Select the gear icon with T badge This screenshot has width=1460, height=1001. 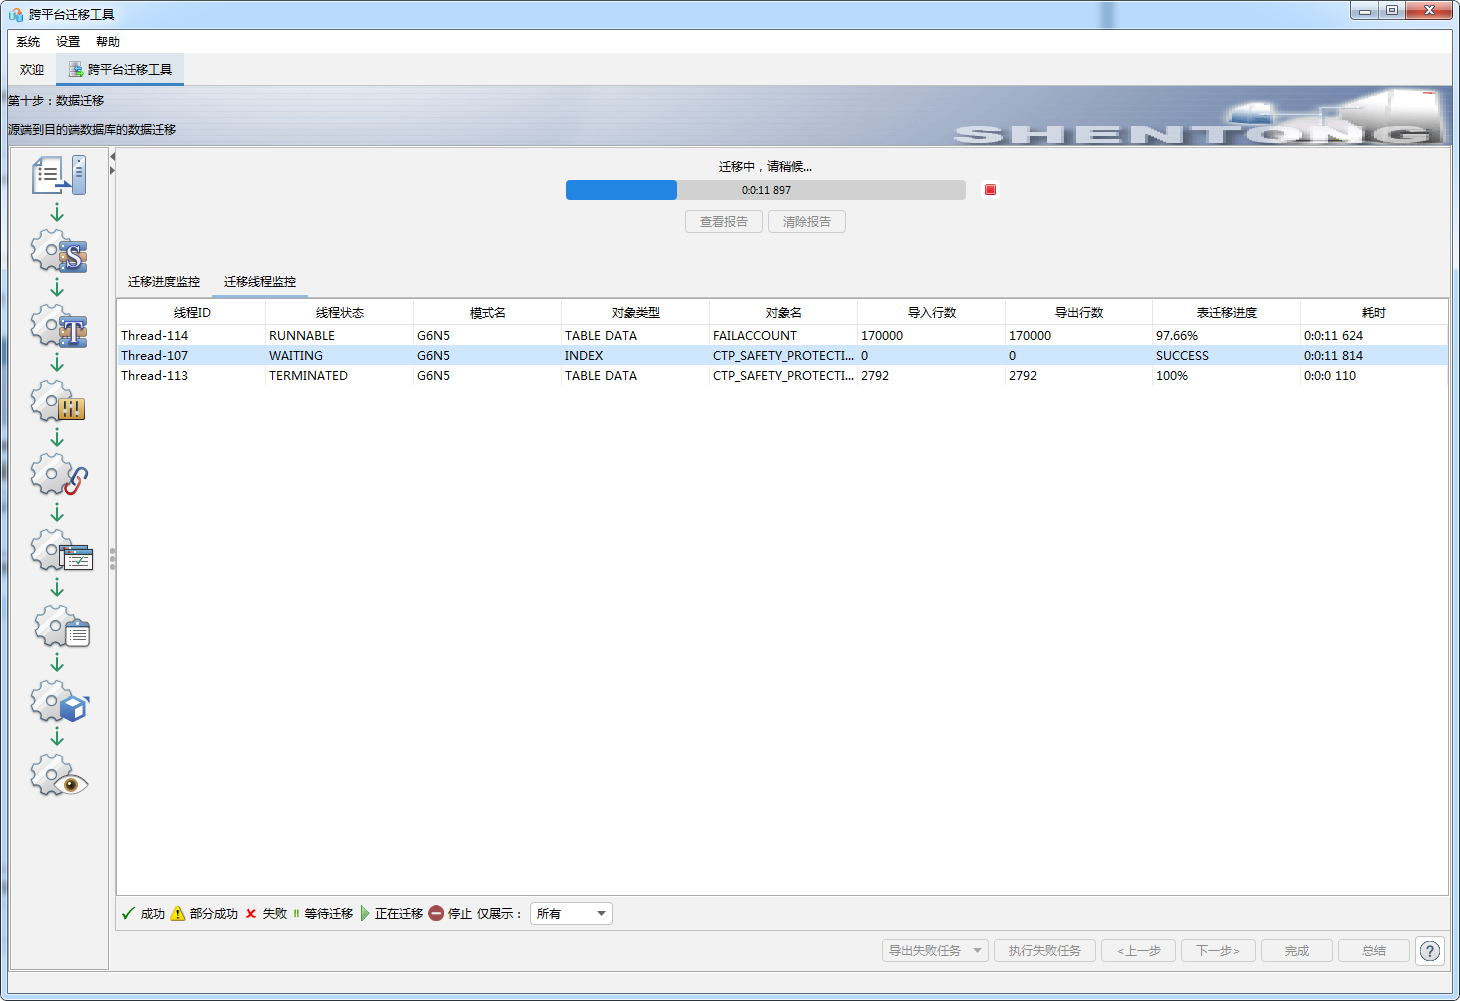(59, 326)
